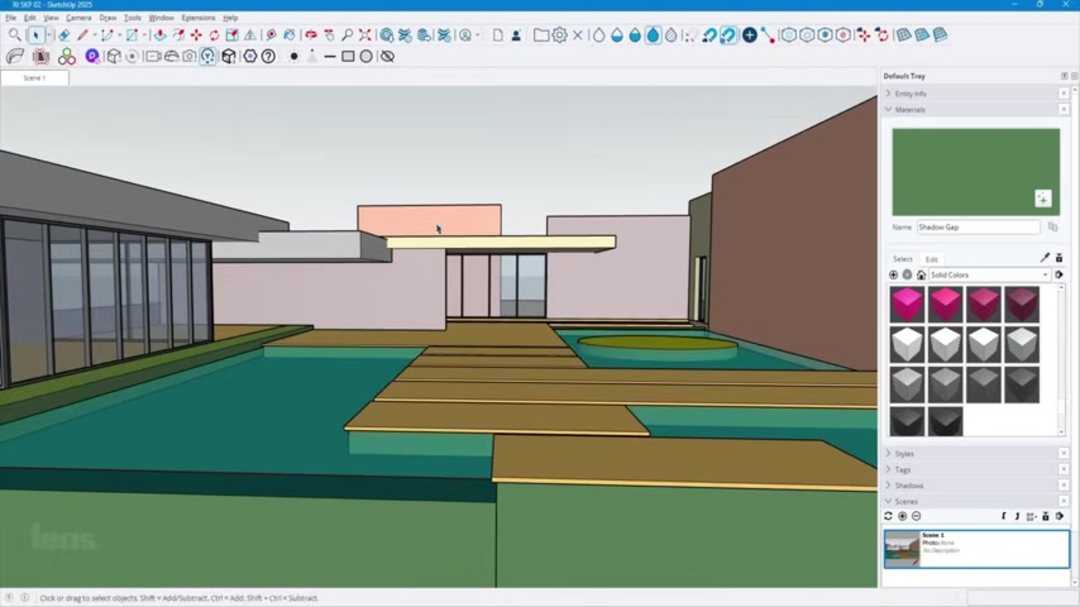Toggle the selected water-drop style icon

[653, 35]
